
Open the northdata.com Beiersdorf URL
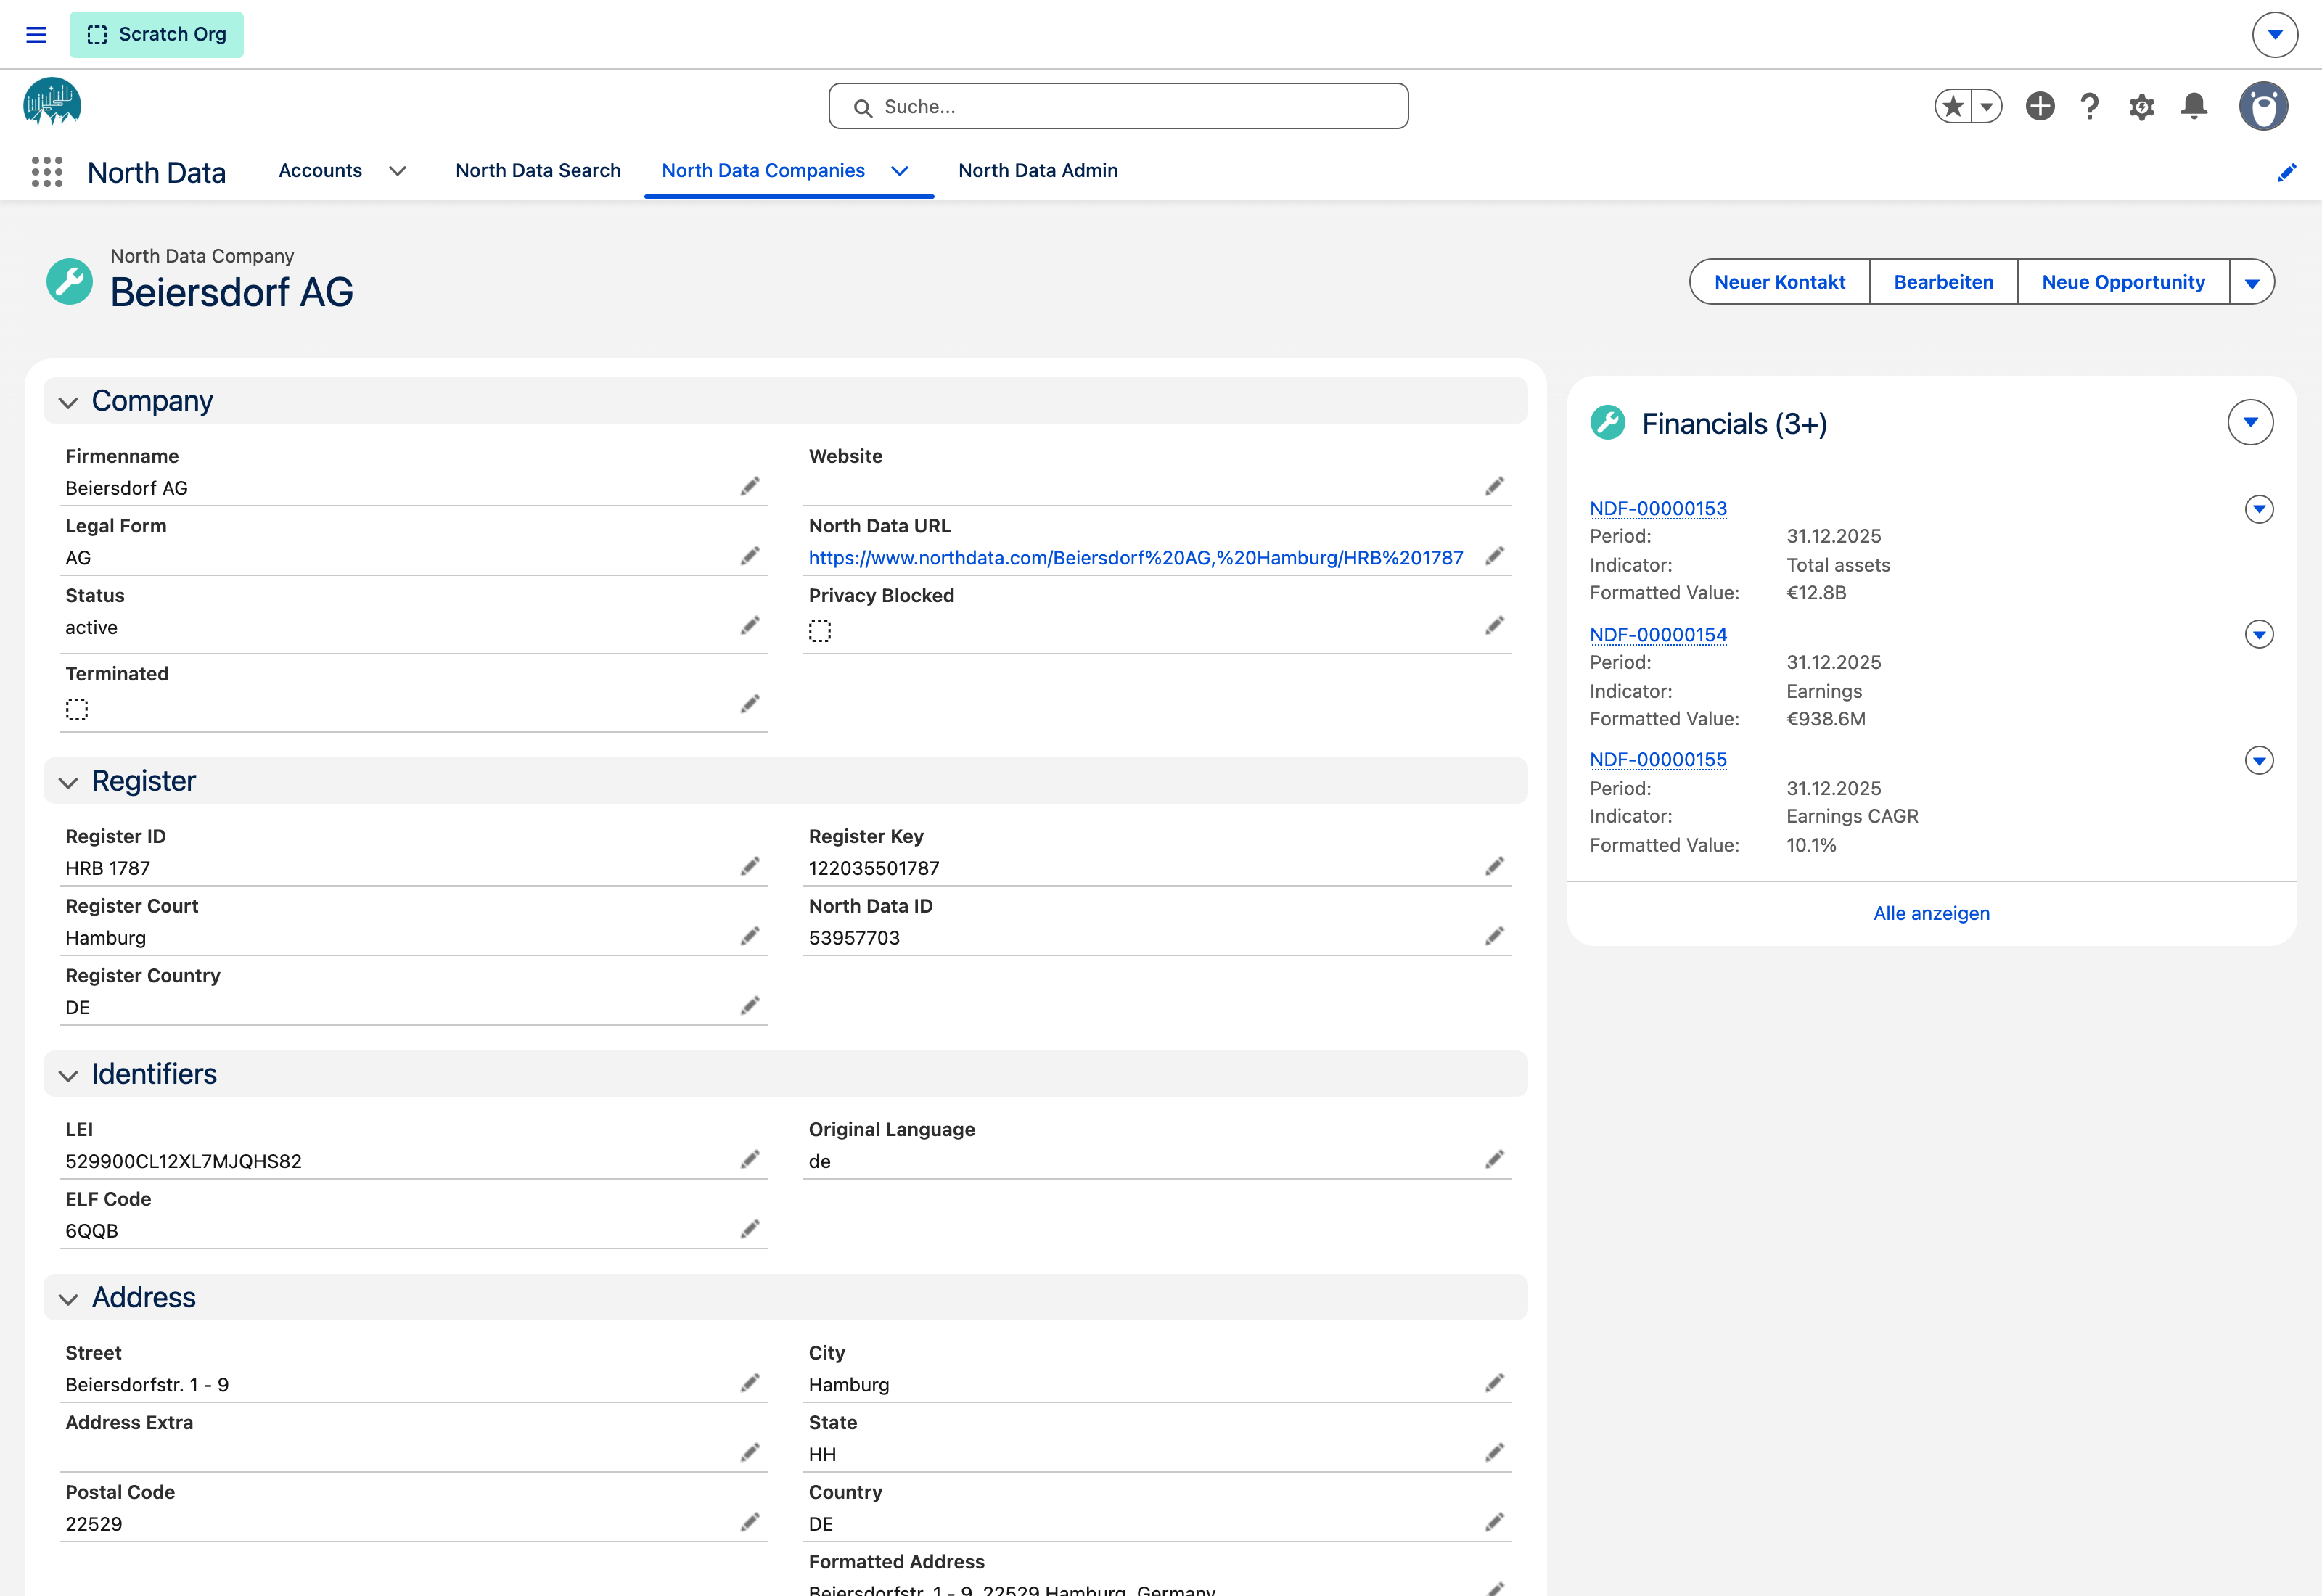(1136, 558)
